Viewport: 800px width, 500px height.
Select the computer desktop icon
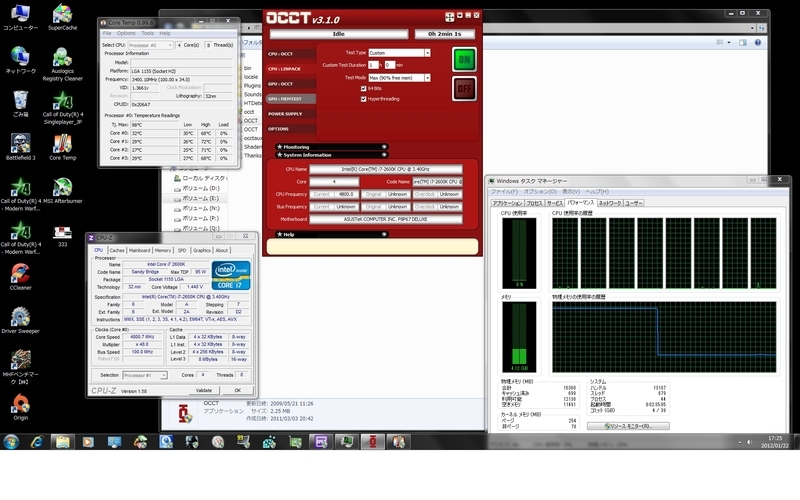[20, 17]
